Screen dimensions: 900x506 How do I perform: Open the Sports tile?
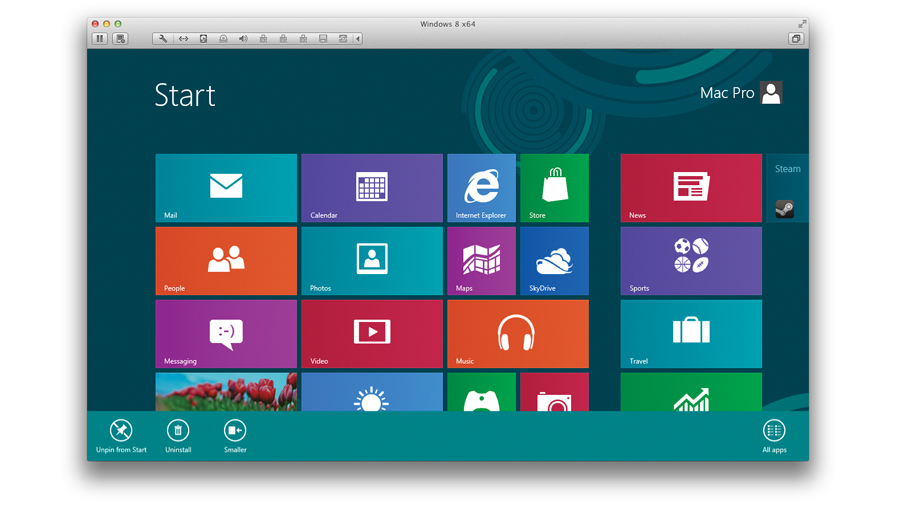coord(691,260)
